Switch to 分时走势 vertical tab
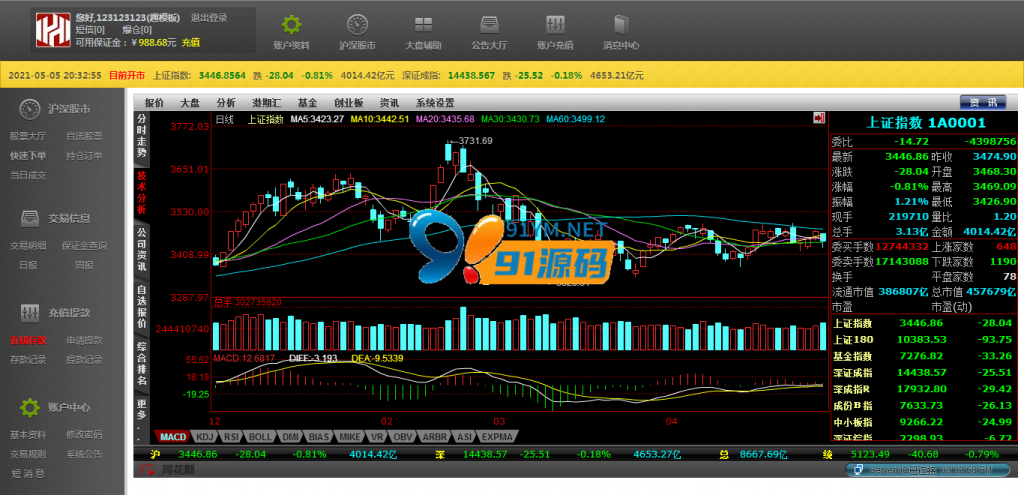1024x495 pixels. click(142, 136)
